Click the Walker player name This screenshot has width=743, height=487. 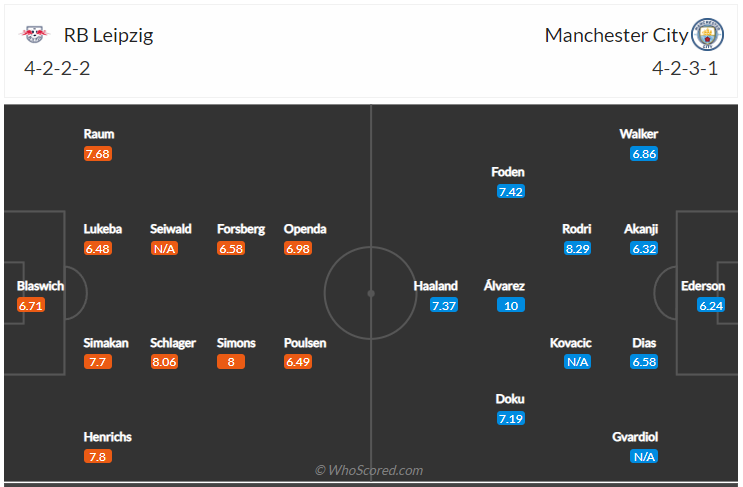tap(638, 134)
